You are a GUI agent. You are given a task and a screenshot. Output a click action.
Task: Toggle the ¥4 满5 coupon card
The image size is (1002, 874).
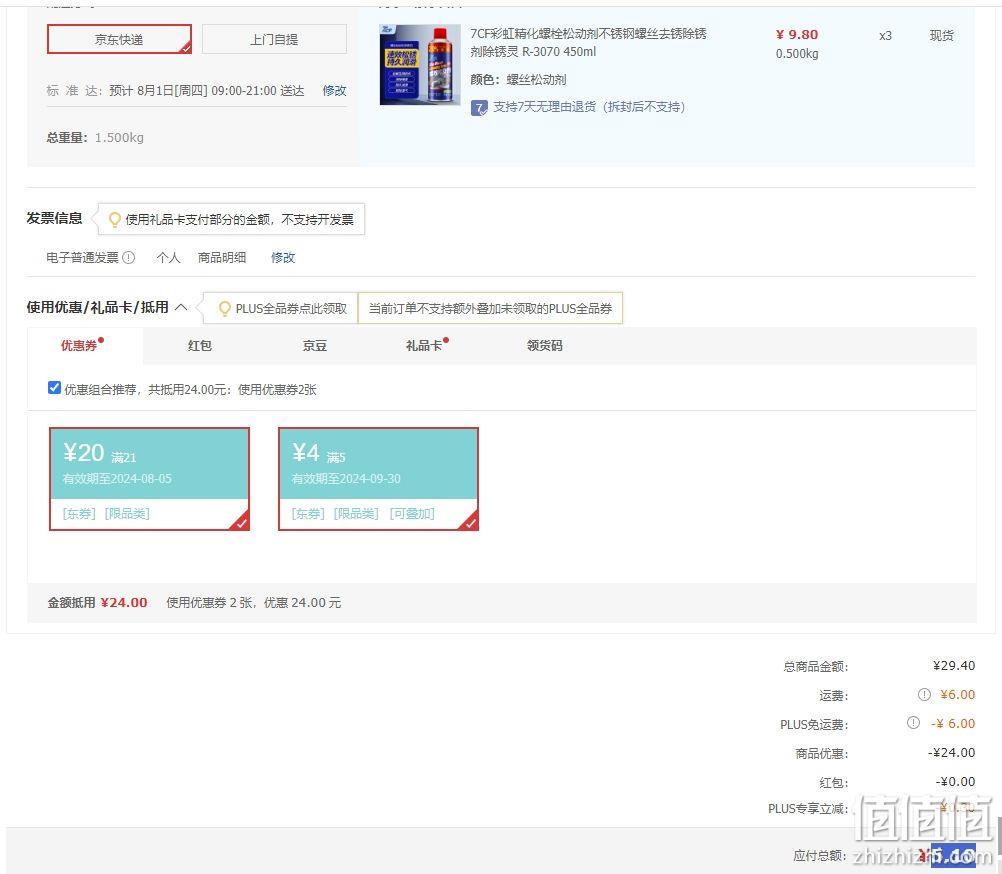point(378,479)
